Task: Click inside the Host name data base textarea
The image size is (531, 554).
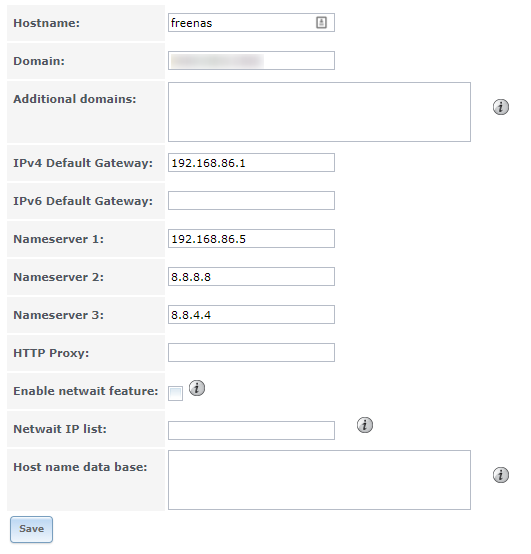Action: (319, 480)
